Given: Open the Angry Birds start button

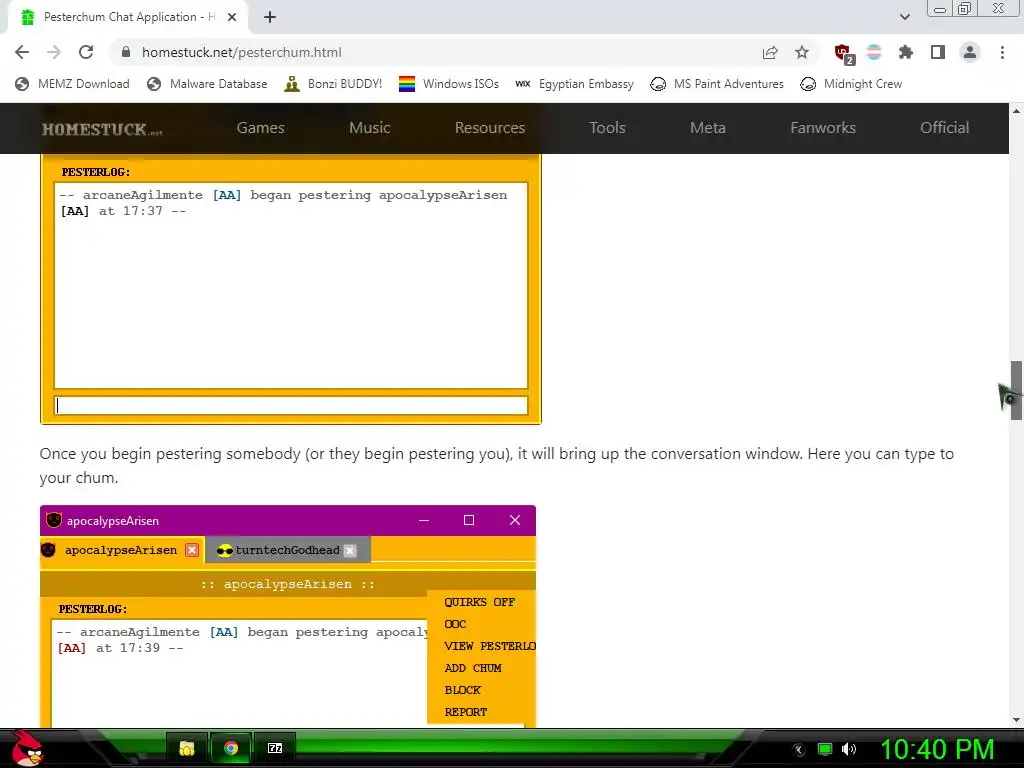Looking at the screenshot, I should coord(26,748).
